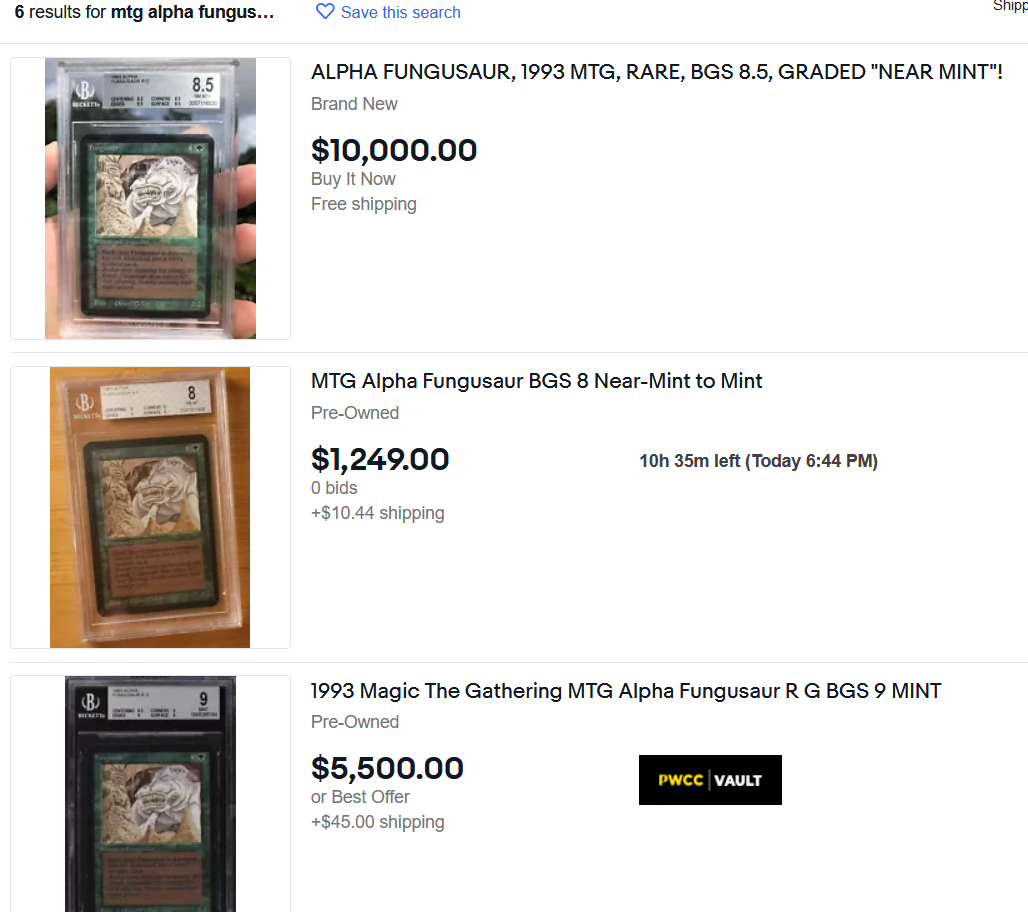View the BGS 8.5 Fungusaur thumbnail image
The image size is (1028, 912).
(x=150, y=198)
